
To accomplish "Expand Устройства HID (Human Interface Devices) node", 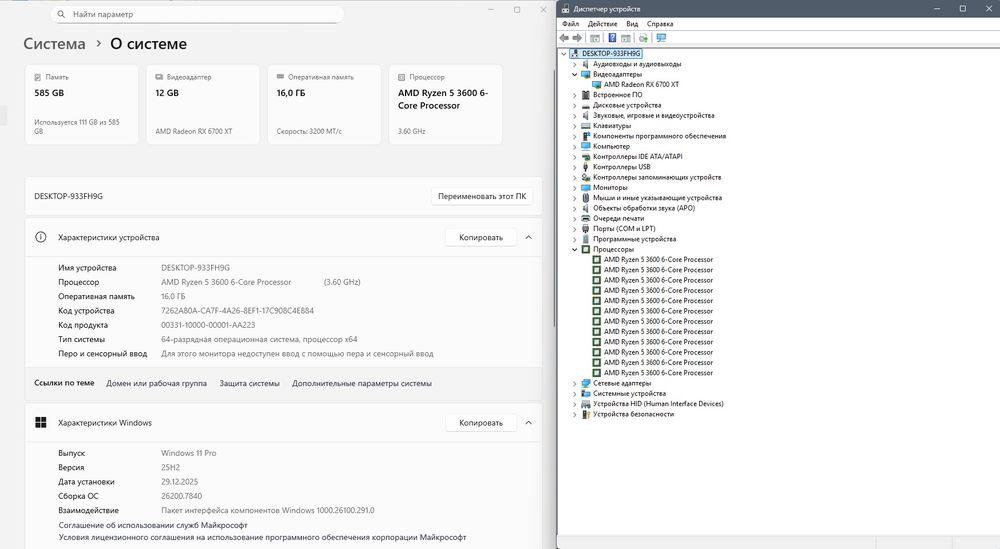I will coord(575,404).
